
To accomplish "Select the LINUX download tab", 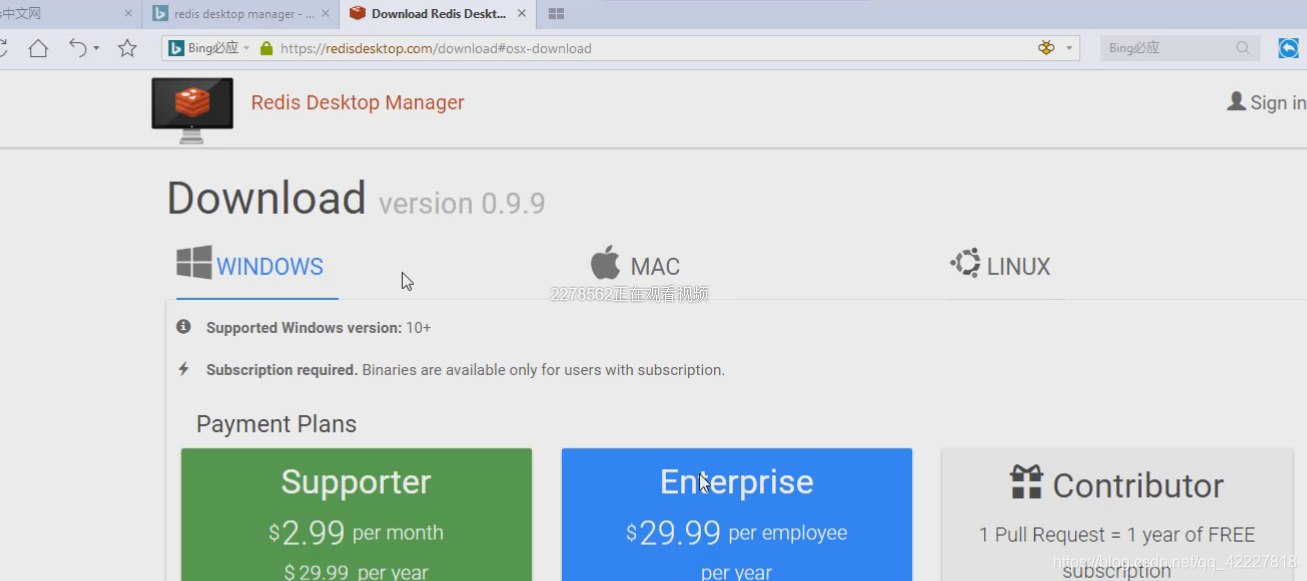I will 1001,266.
